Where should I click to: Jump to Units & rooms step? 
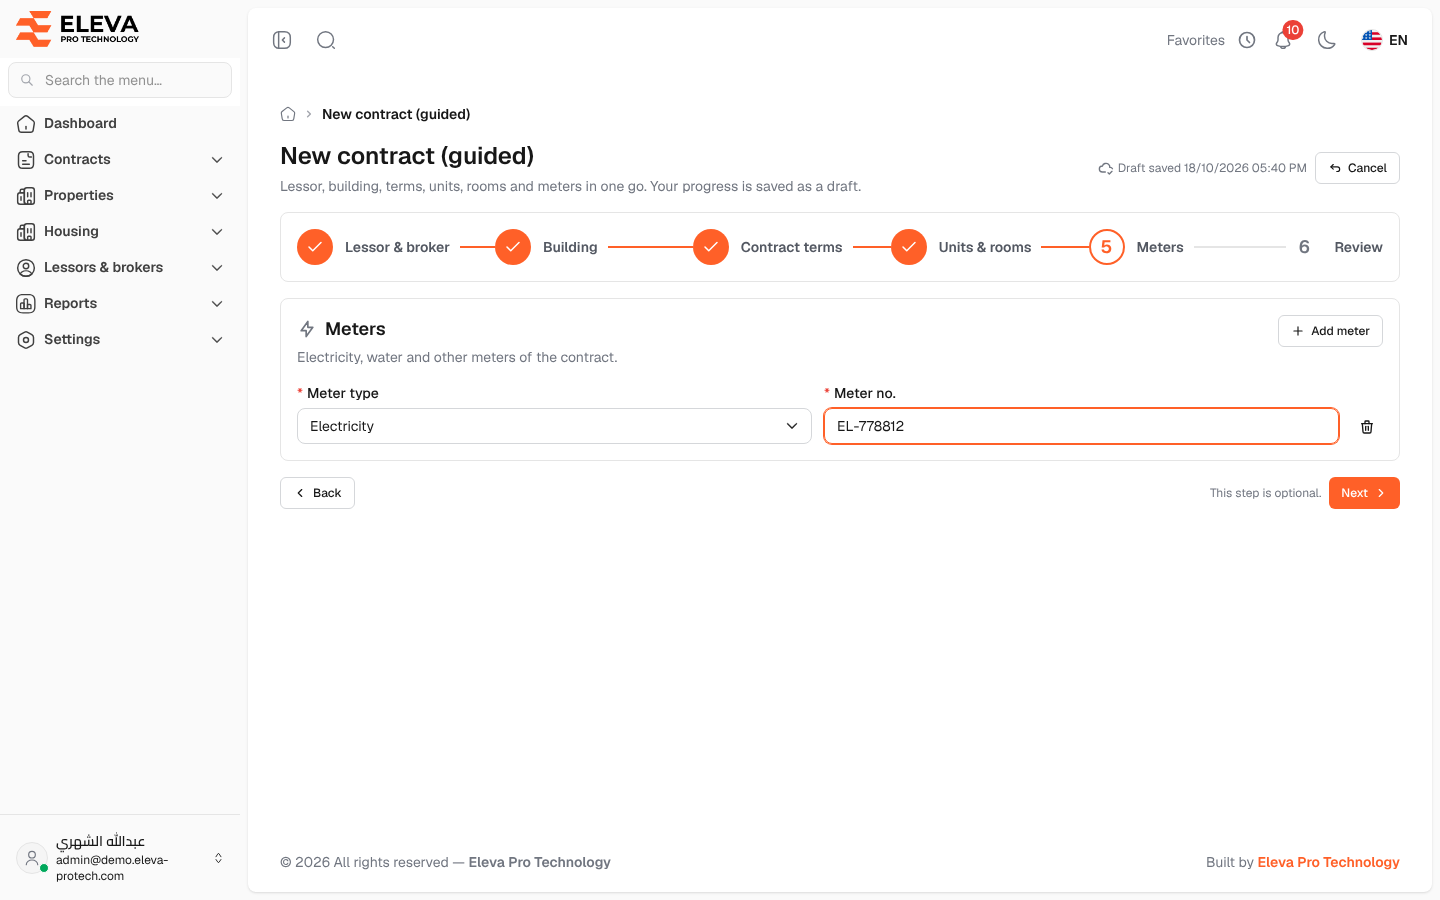[x=961, y=247]
